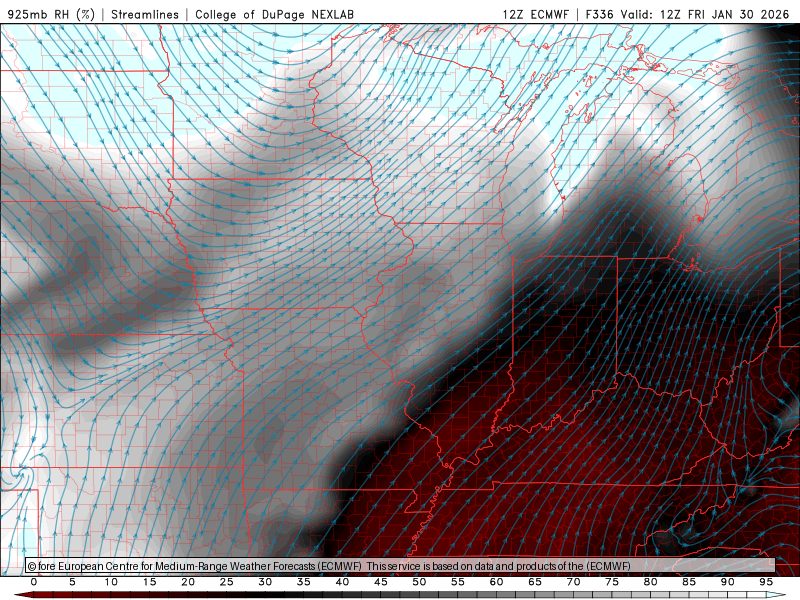Image resolution: width=800 pixels, height=600 pixels.
Task: Click the '12Z ECMWF' model label
Action: click(535, 14)
